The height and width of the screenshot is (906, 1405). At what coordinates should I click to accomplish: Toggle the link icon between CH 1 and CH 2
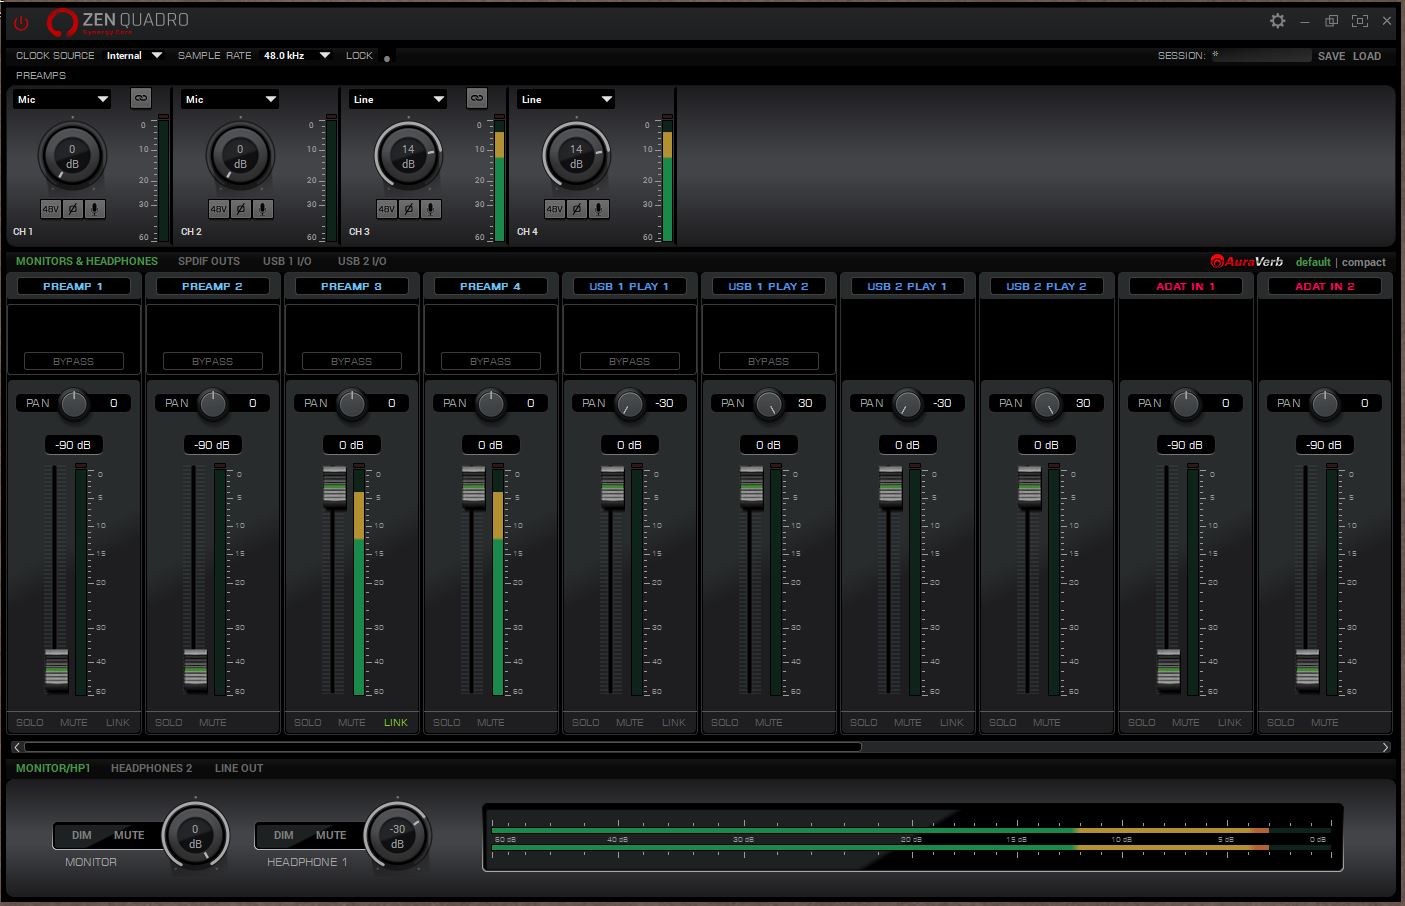[x=141, y=98]
